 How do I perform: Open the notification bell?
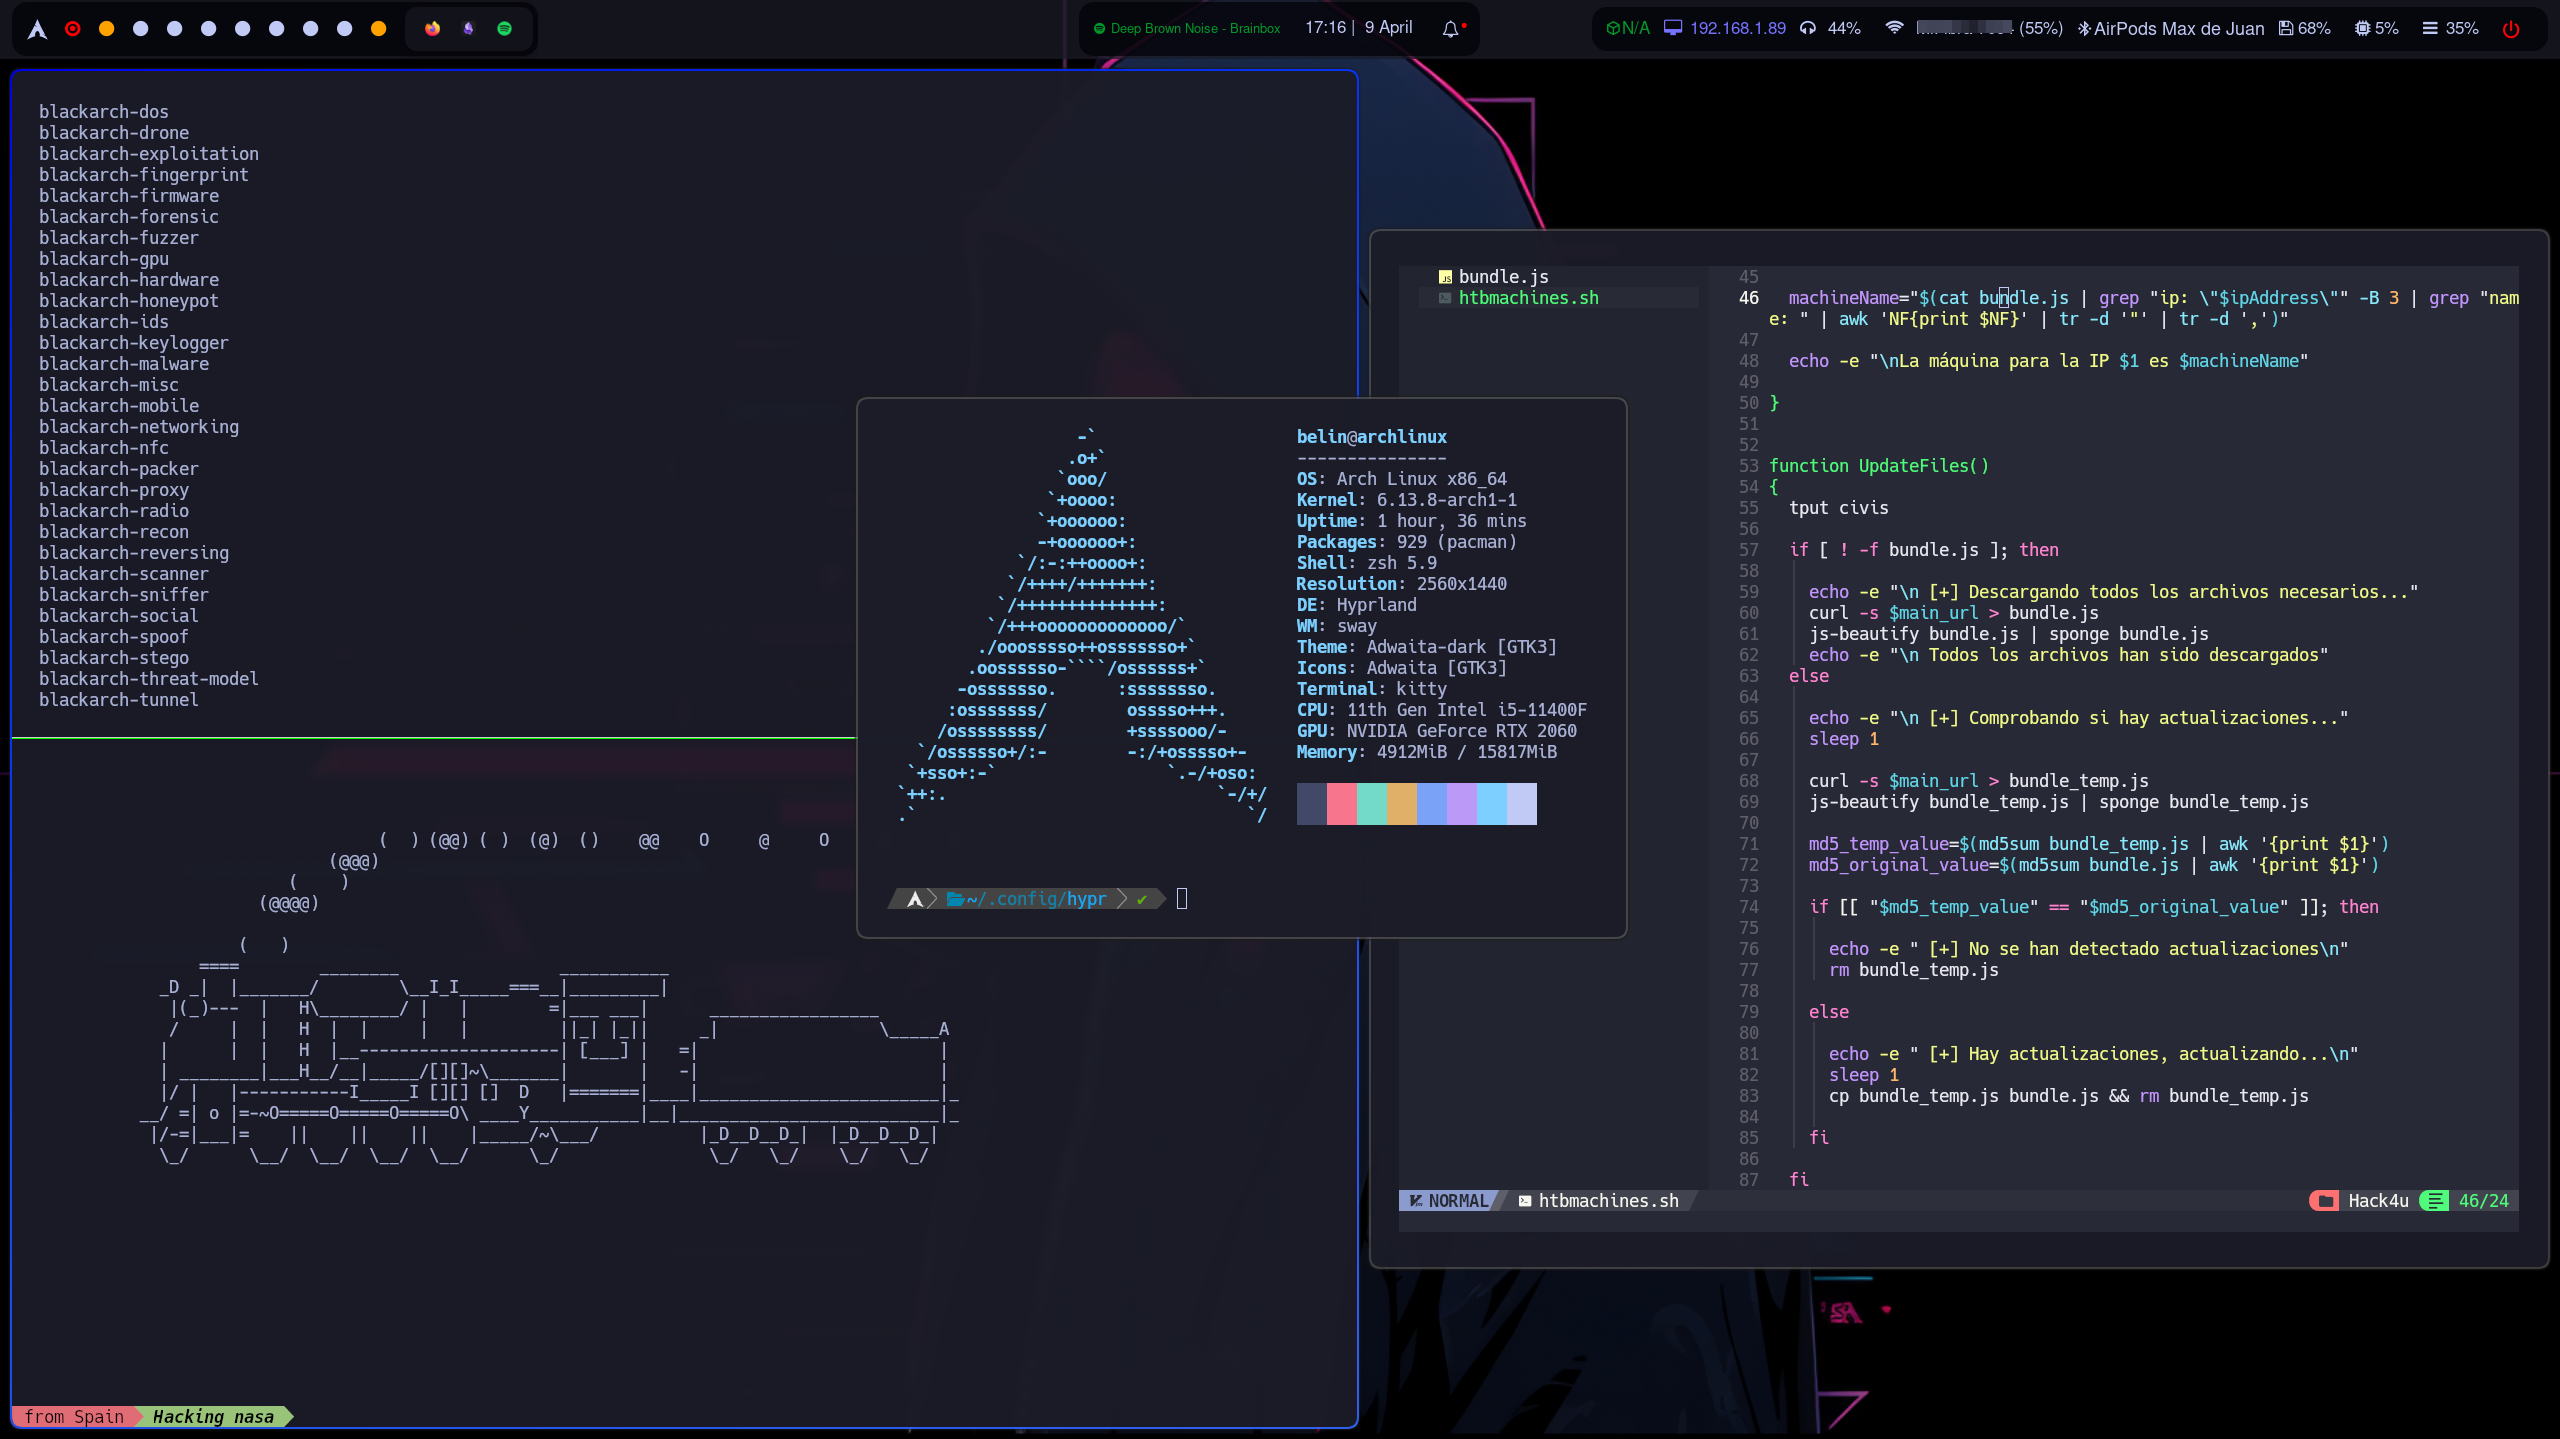pos(1450,29)
